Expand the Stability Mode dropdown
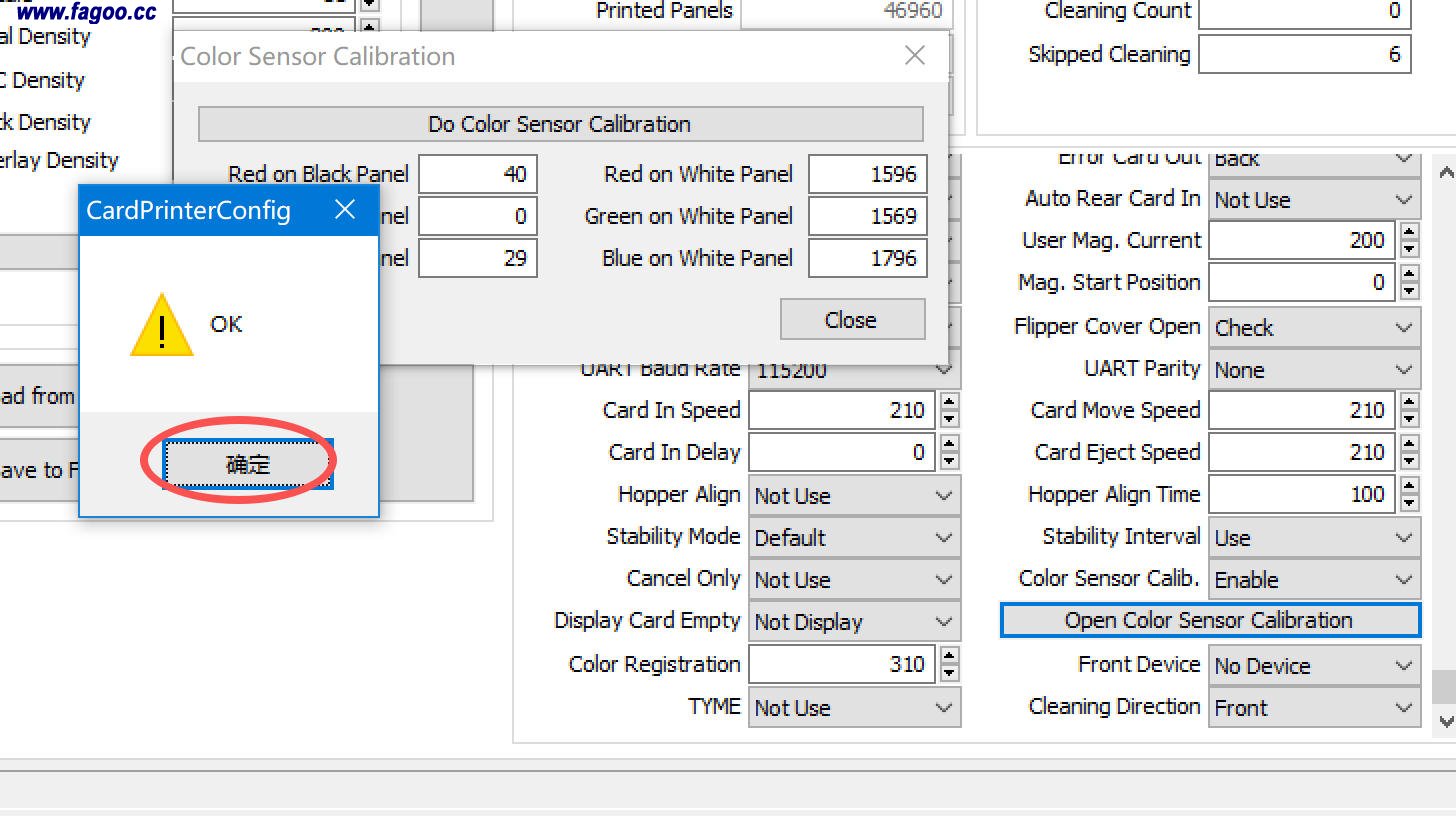 854,538
